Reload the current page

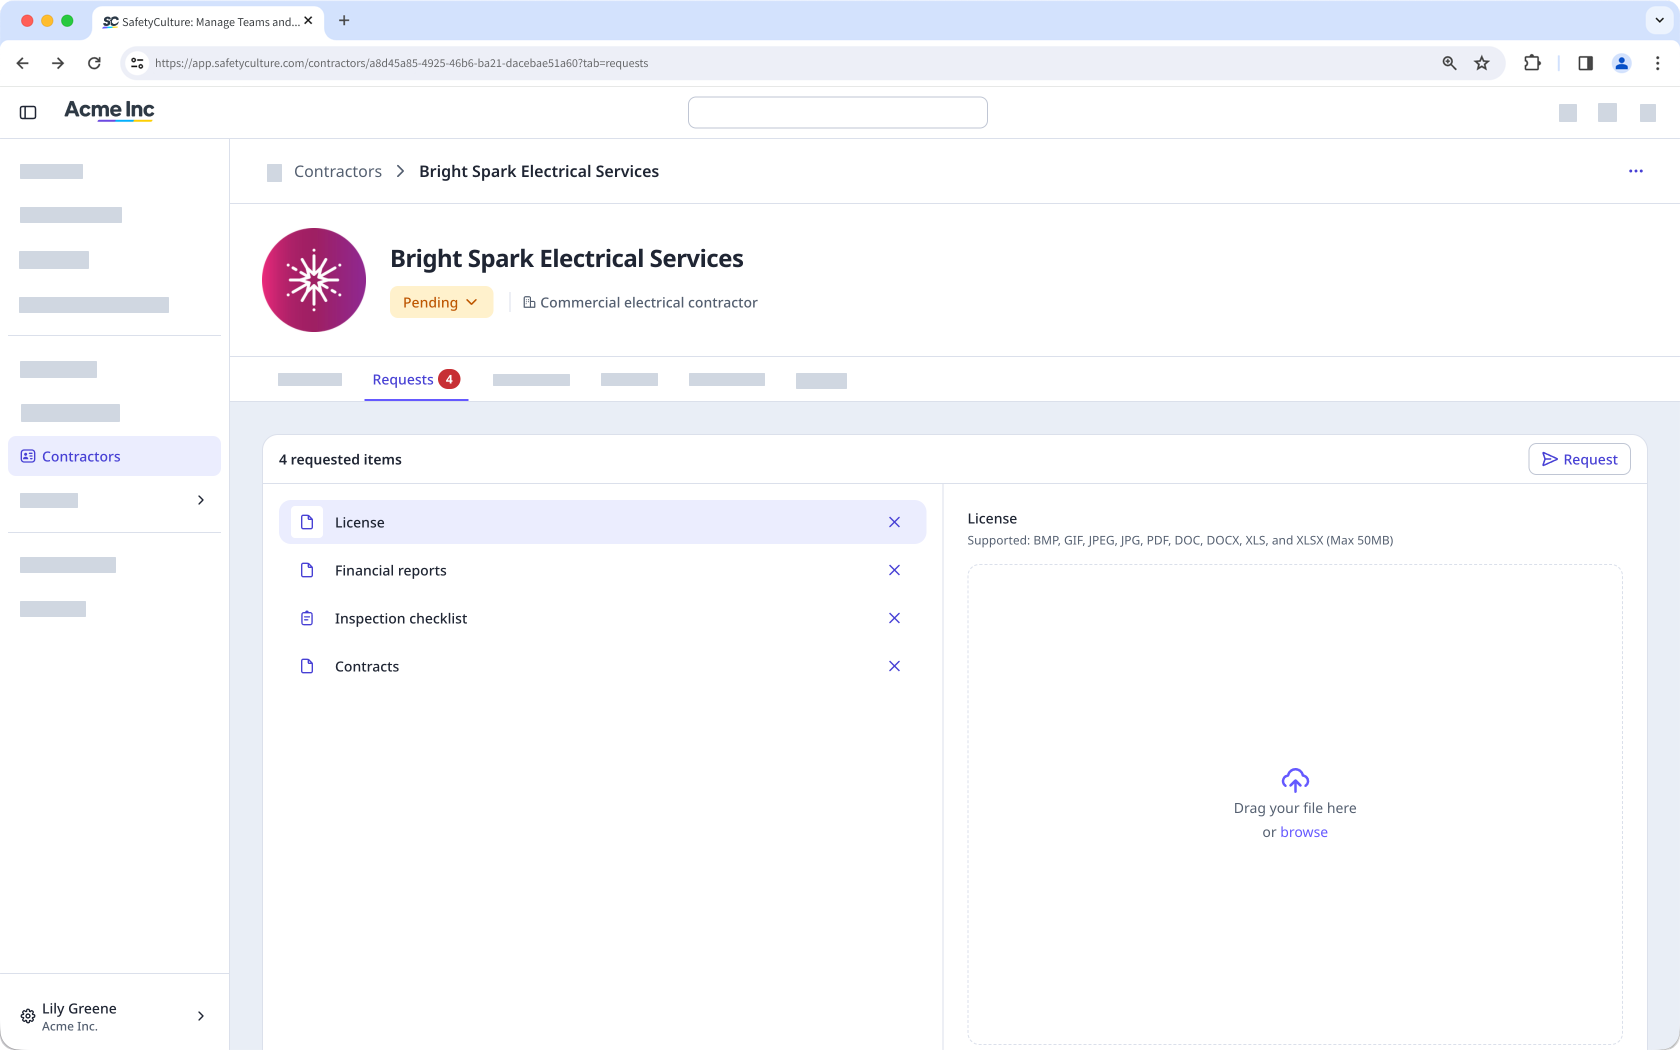94,63
